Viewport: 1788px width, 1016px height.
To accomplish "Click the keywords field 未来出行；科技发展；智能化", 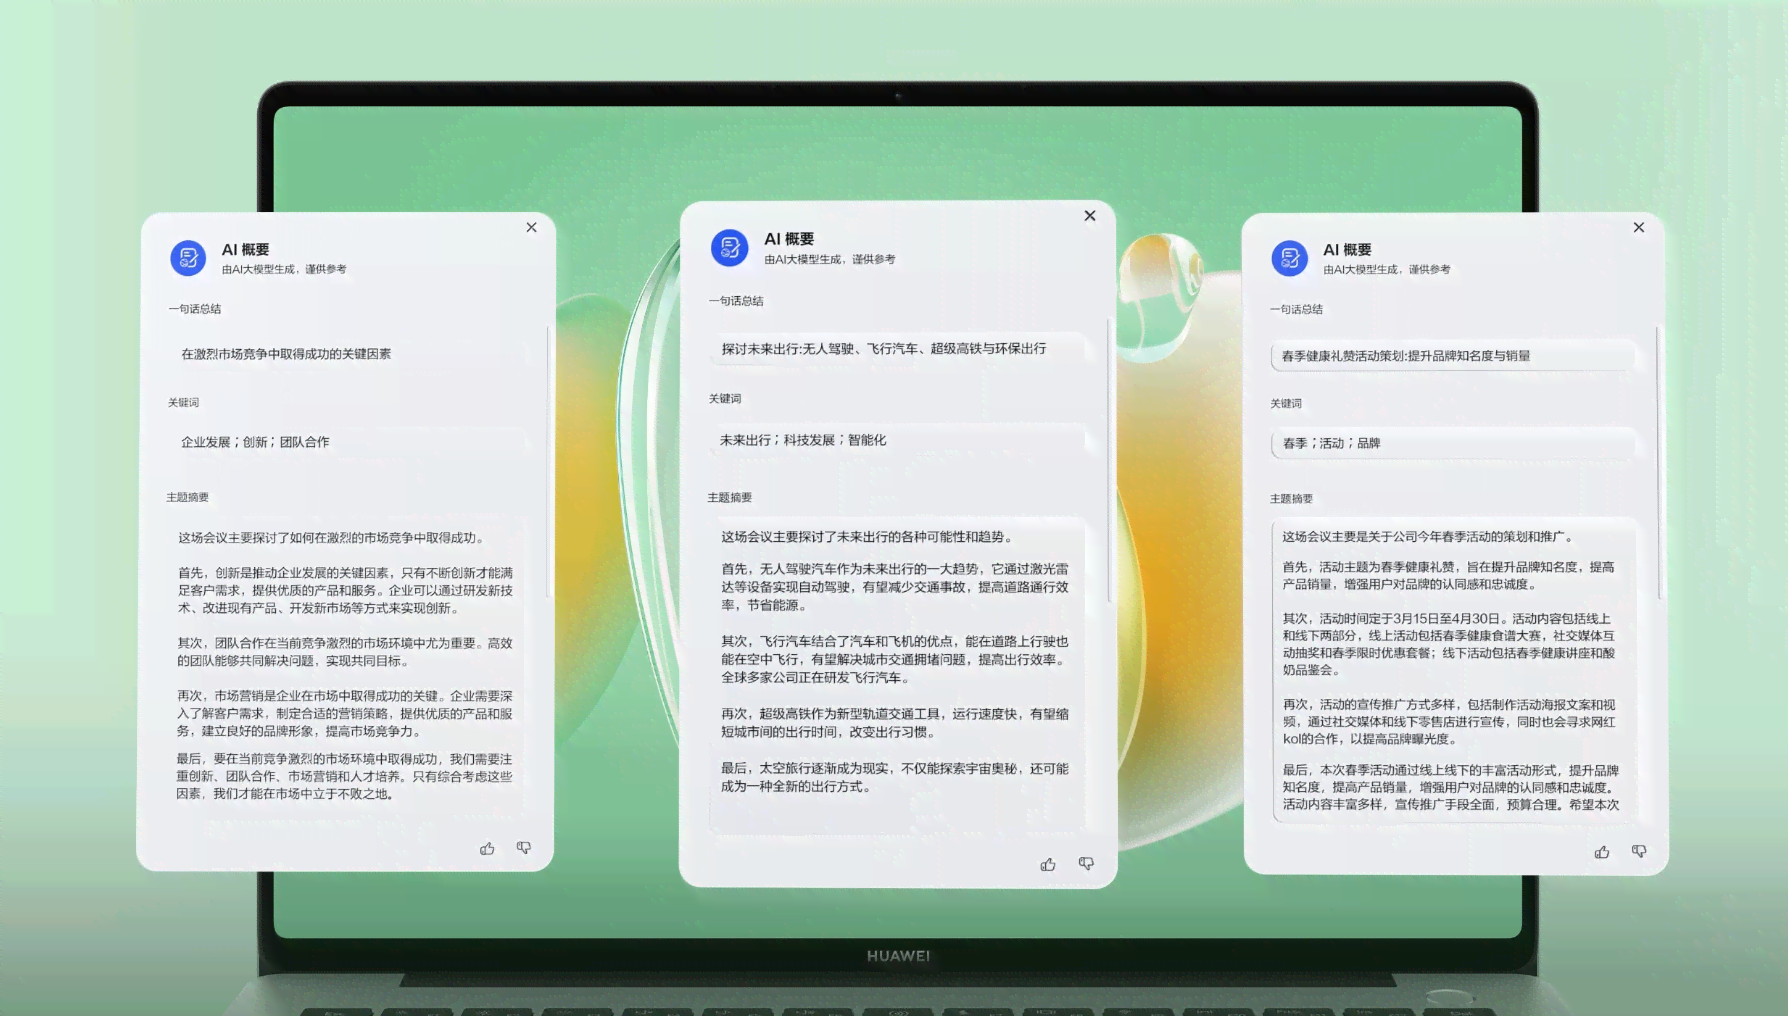I will point(897,440).
